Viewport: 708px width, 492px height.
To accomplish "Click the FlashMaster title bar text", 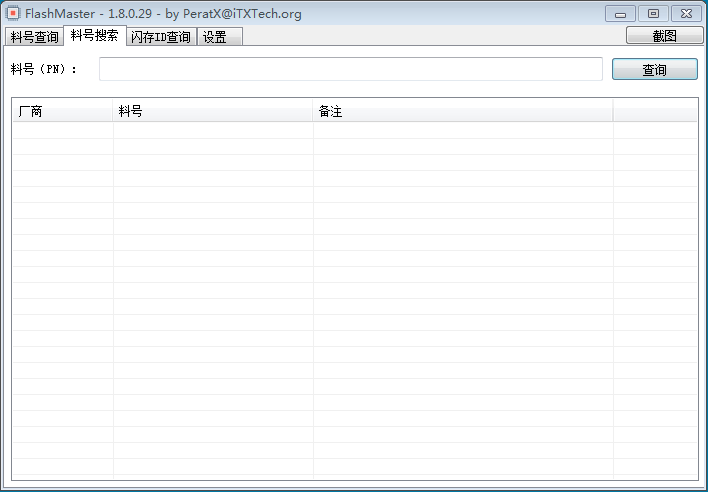I will pyautogui.click(x=163, y=14).
